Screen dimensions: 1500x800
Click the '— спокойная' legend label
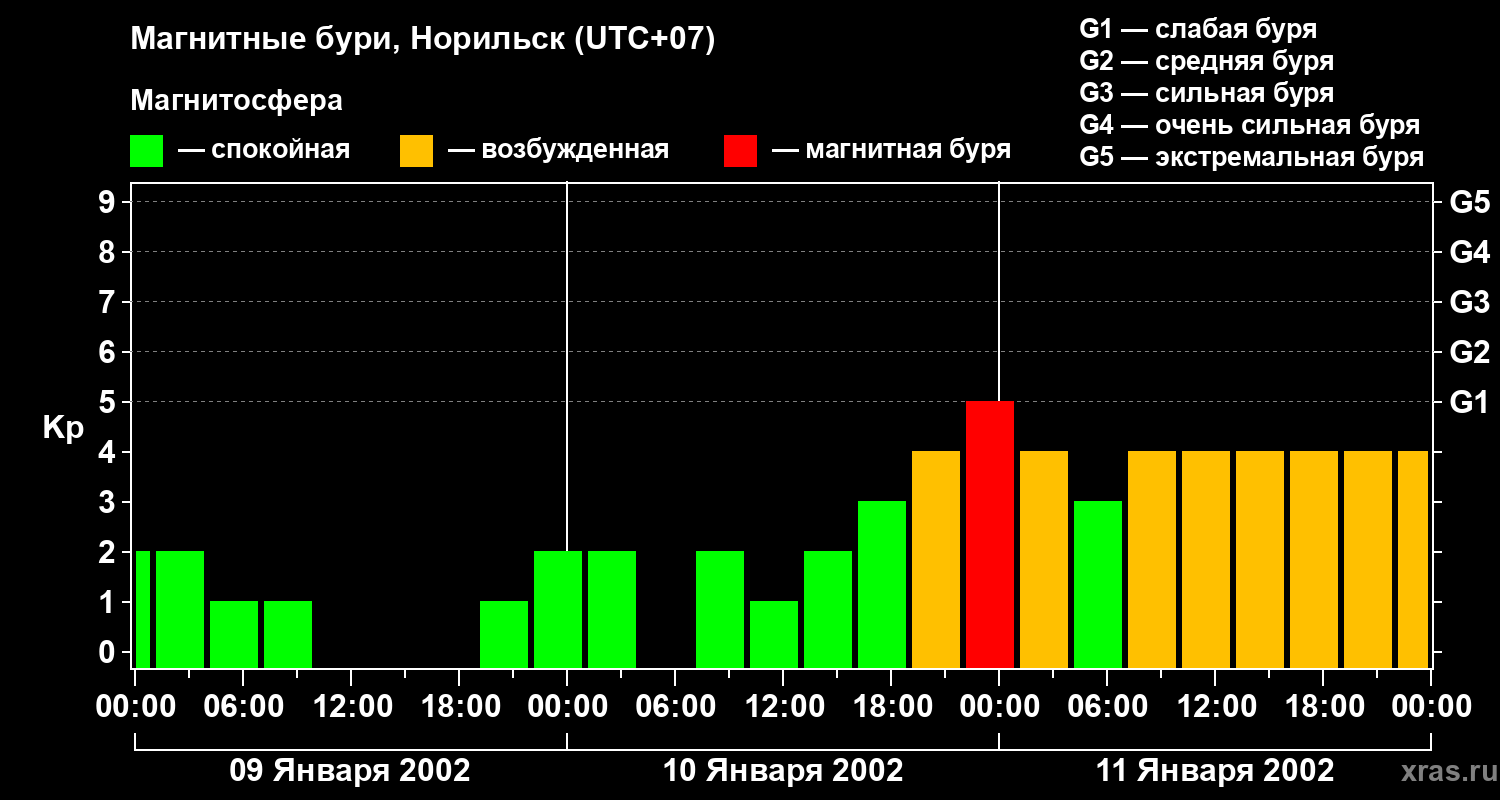[264, 151]
